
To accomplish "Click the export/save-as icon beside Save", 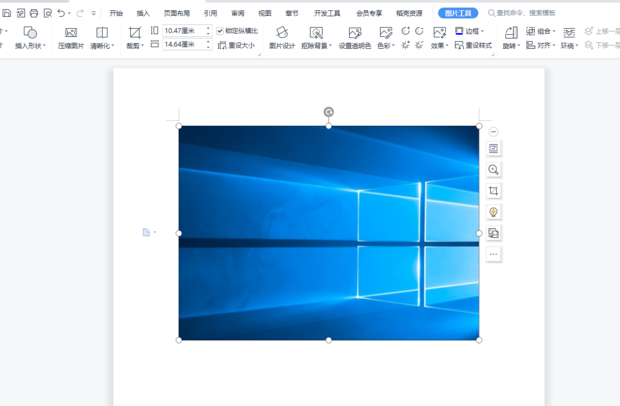I will (x=21, y=13).
